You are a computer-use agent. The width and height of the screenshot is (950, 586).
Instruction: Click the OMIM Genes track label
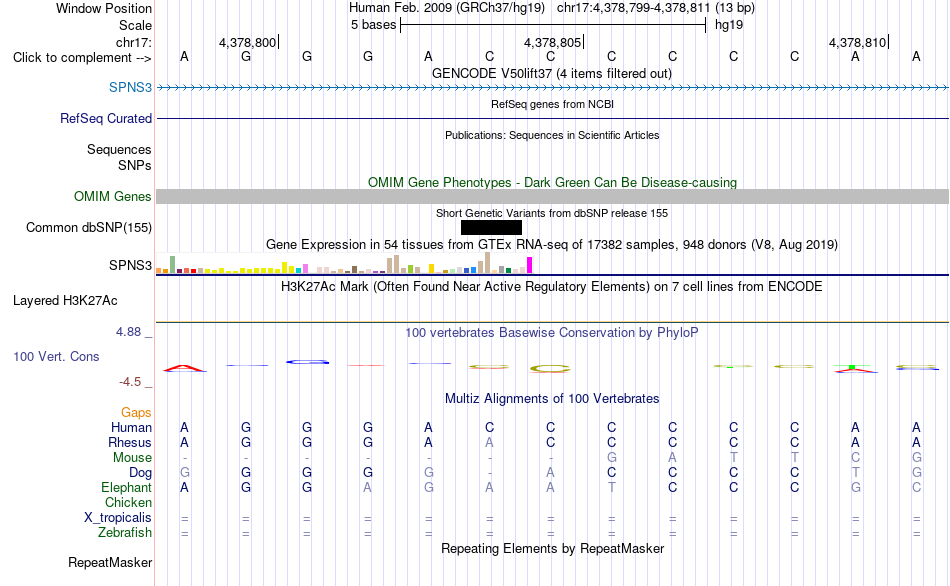point(113,196)
